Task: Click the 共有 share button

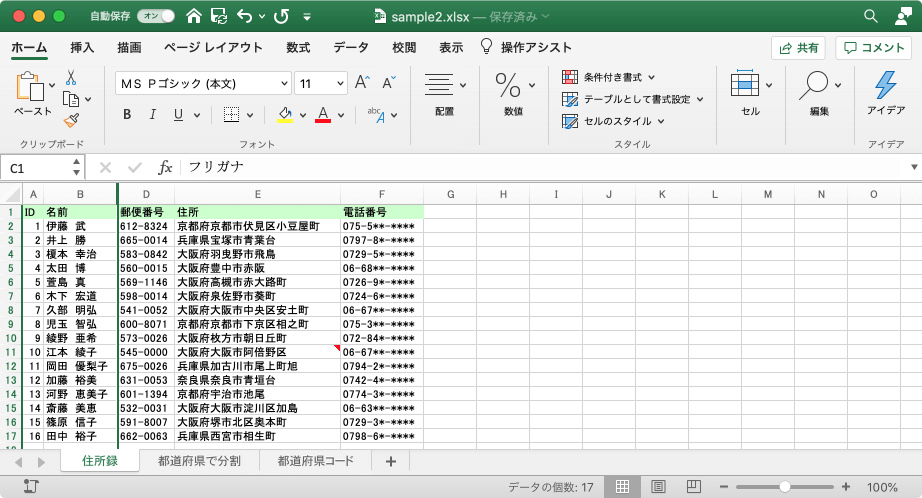Action: coord(799,48)
